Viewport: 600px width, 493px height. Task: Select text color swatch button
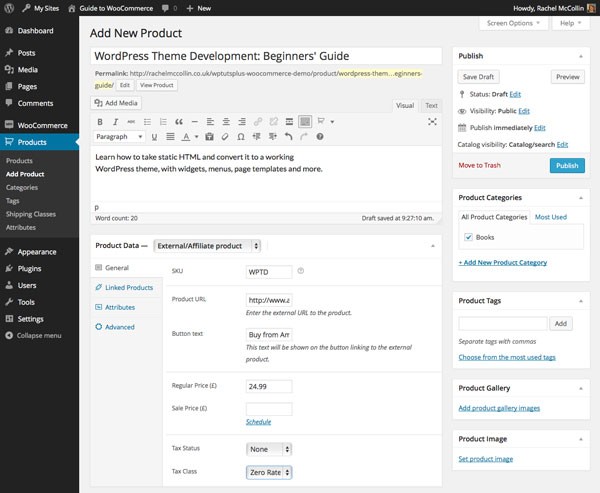tap(186, 137)
